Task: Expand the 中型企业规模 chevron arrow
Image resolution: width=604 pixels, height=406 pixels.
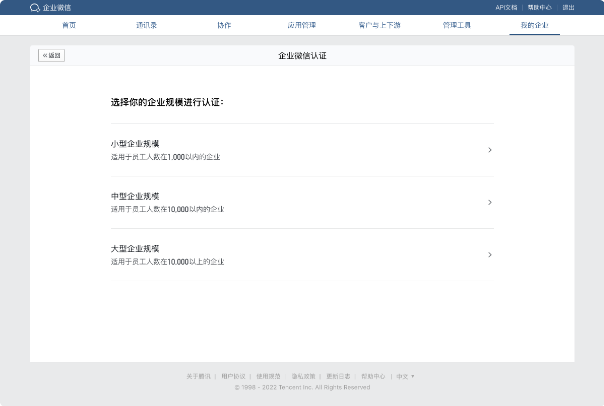Action: point(489,202)
